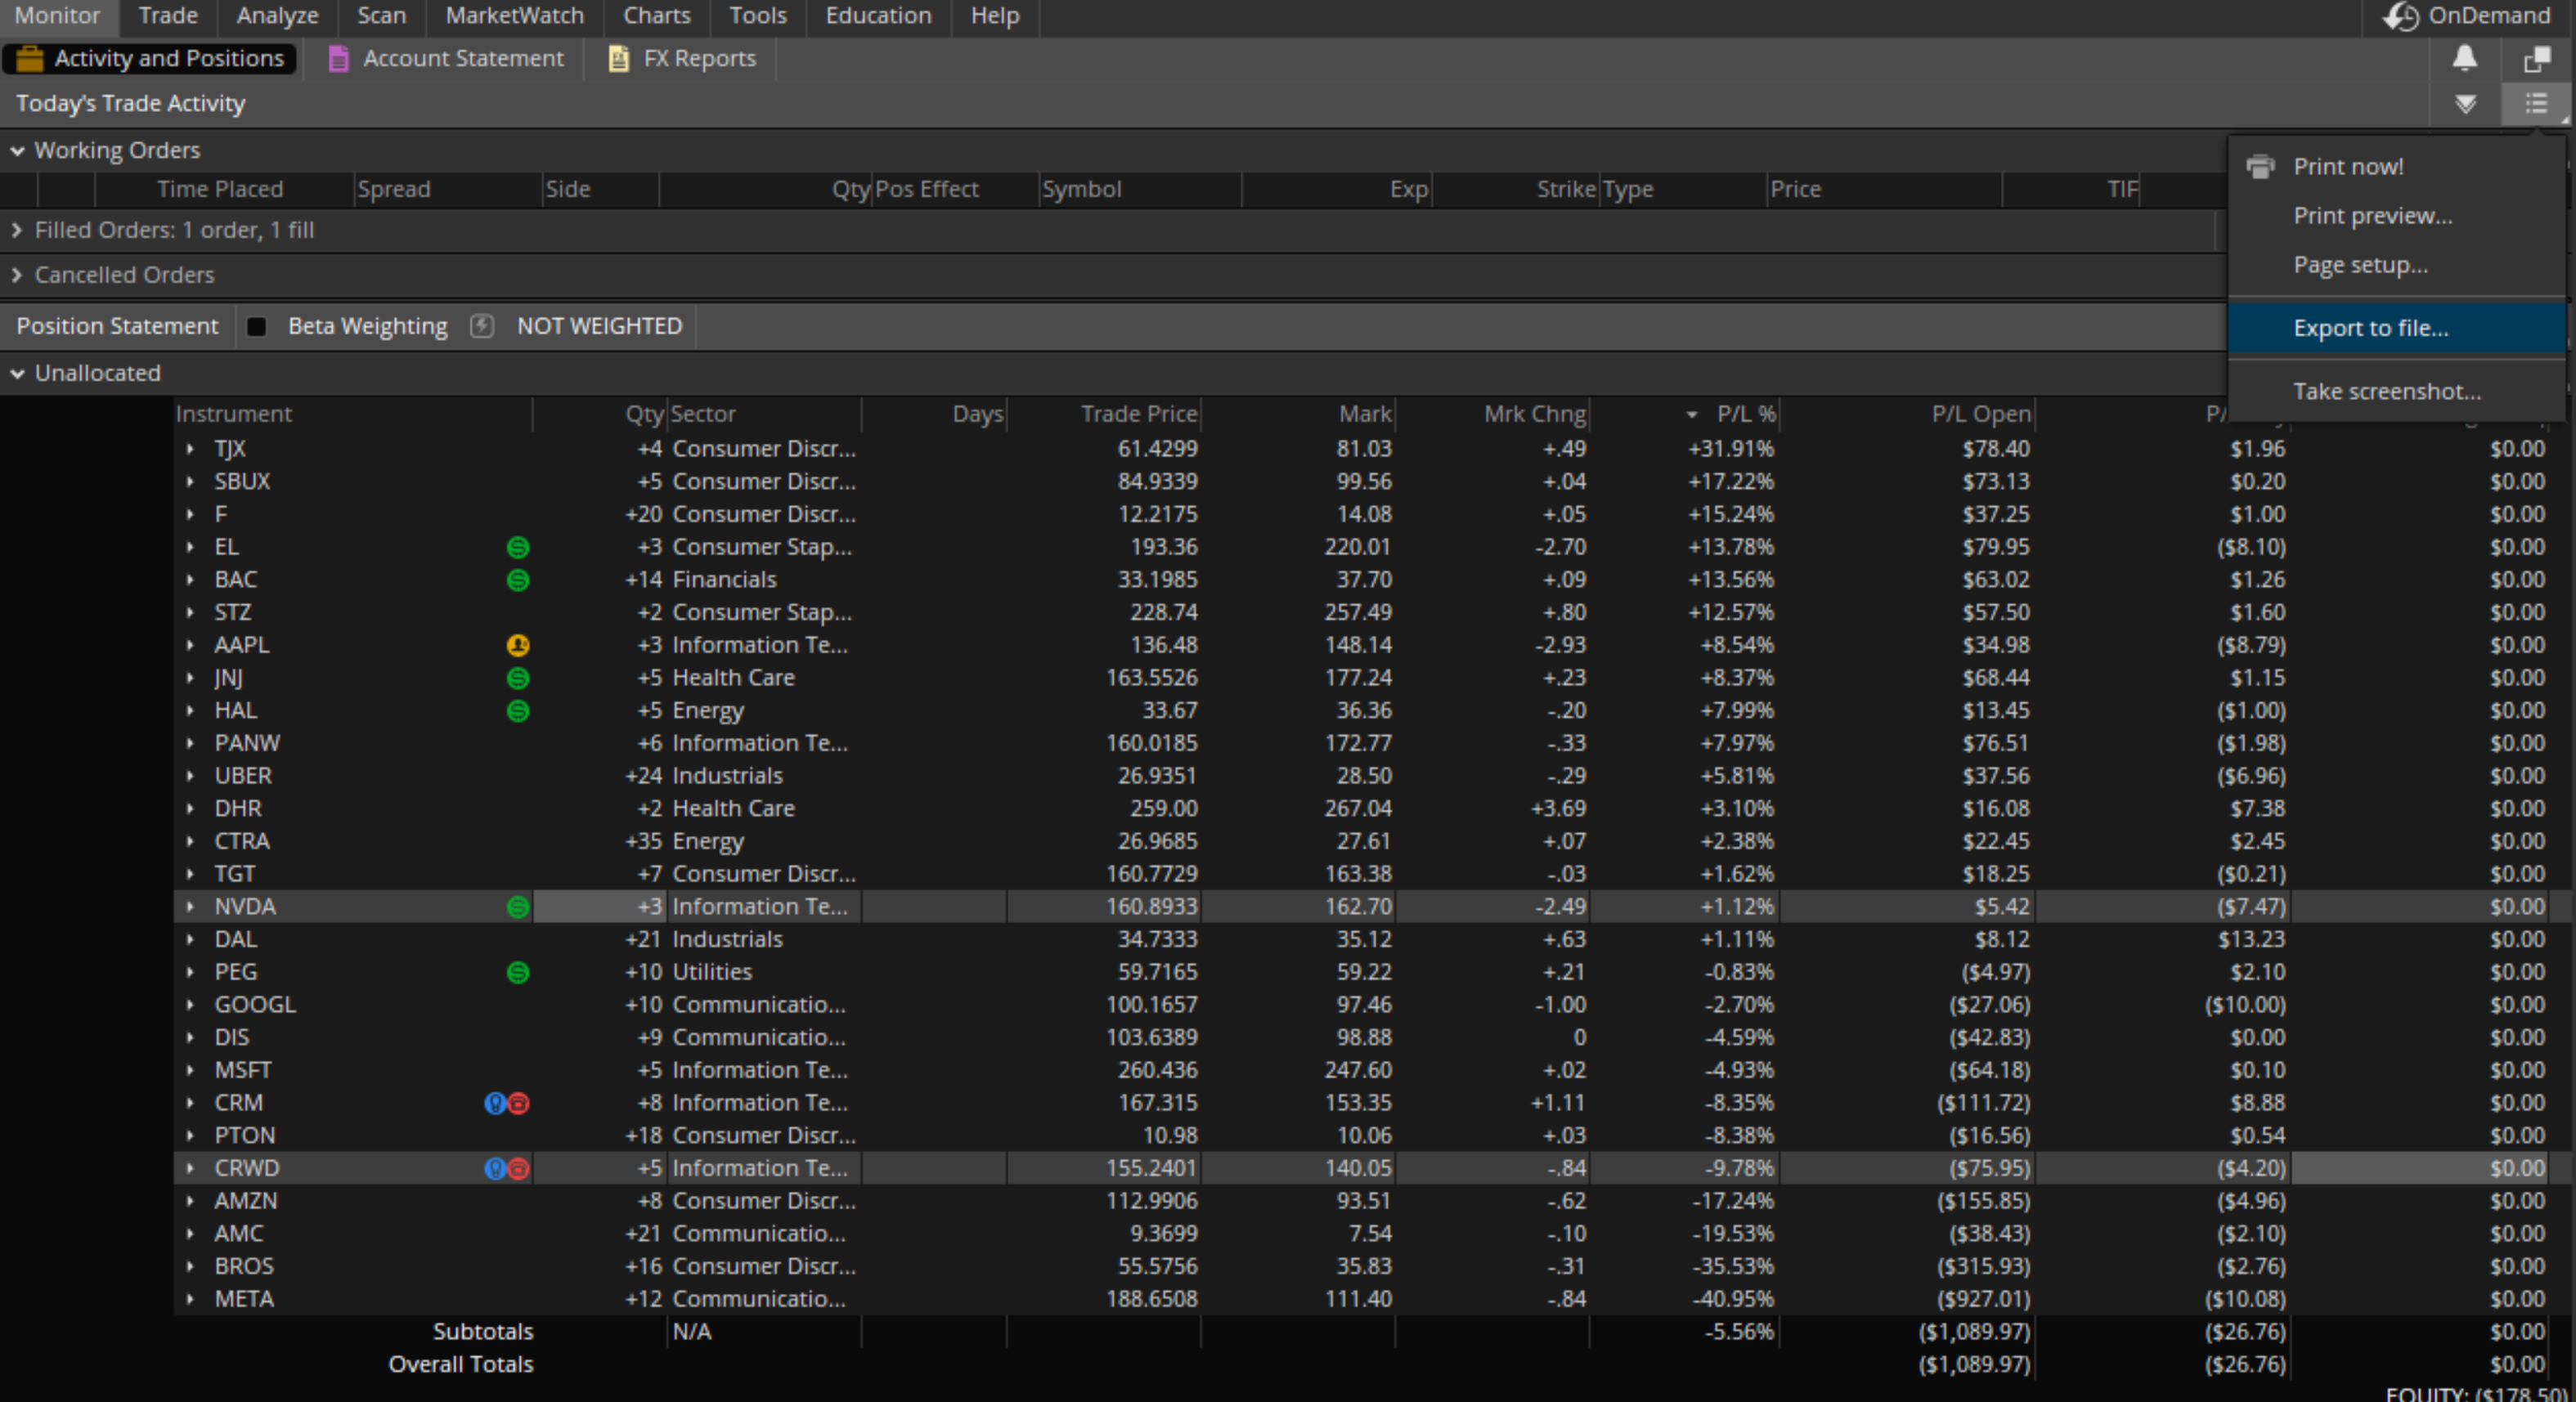Collapse the Unallocated group
This screenshot has height=1402, width=2576.
(17, 373)
